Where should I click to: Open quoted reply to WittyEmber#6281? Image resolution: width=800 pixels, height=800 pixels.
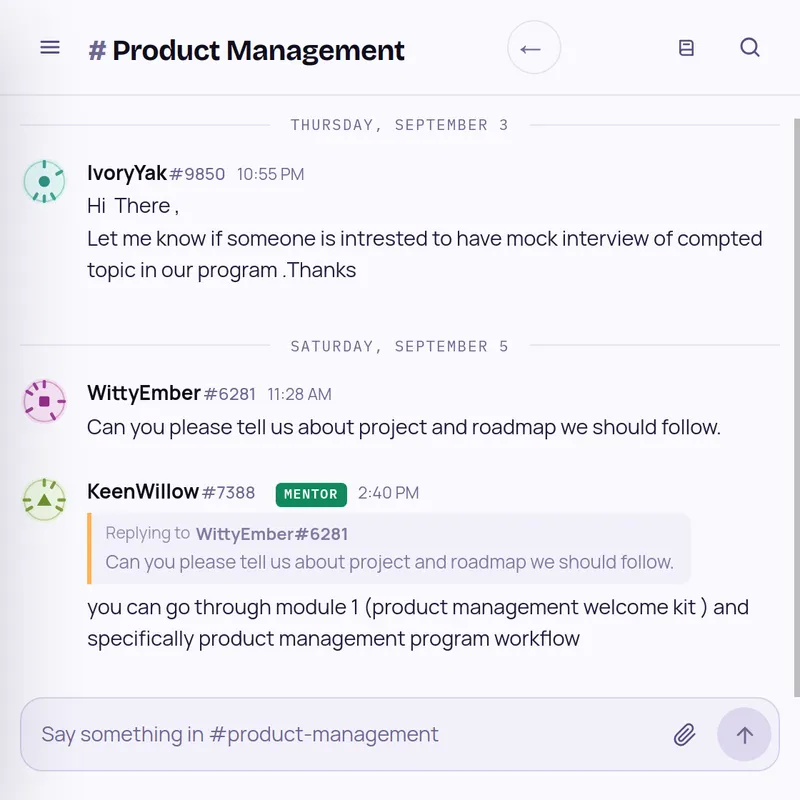coord(389,548)
